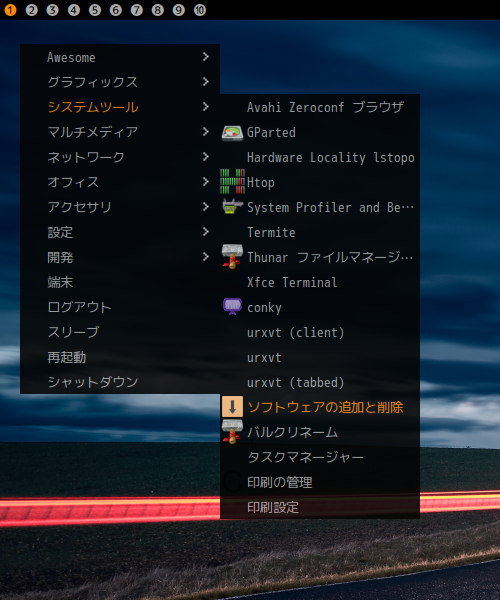Launch urxvt (tabbed)
500x600 pixels.
(x=320, y=382)
